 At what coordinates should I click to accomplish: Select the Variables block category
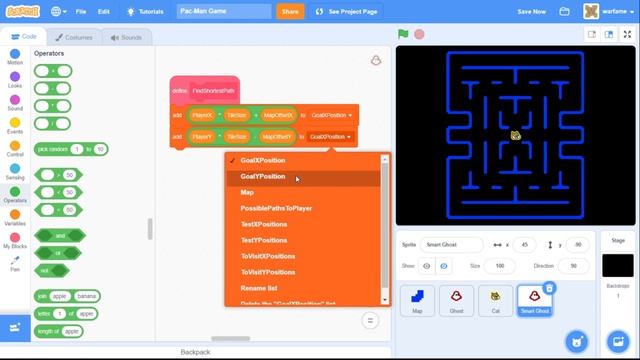click(15, 218)
